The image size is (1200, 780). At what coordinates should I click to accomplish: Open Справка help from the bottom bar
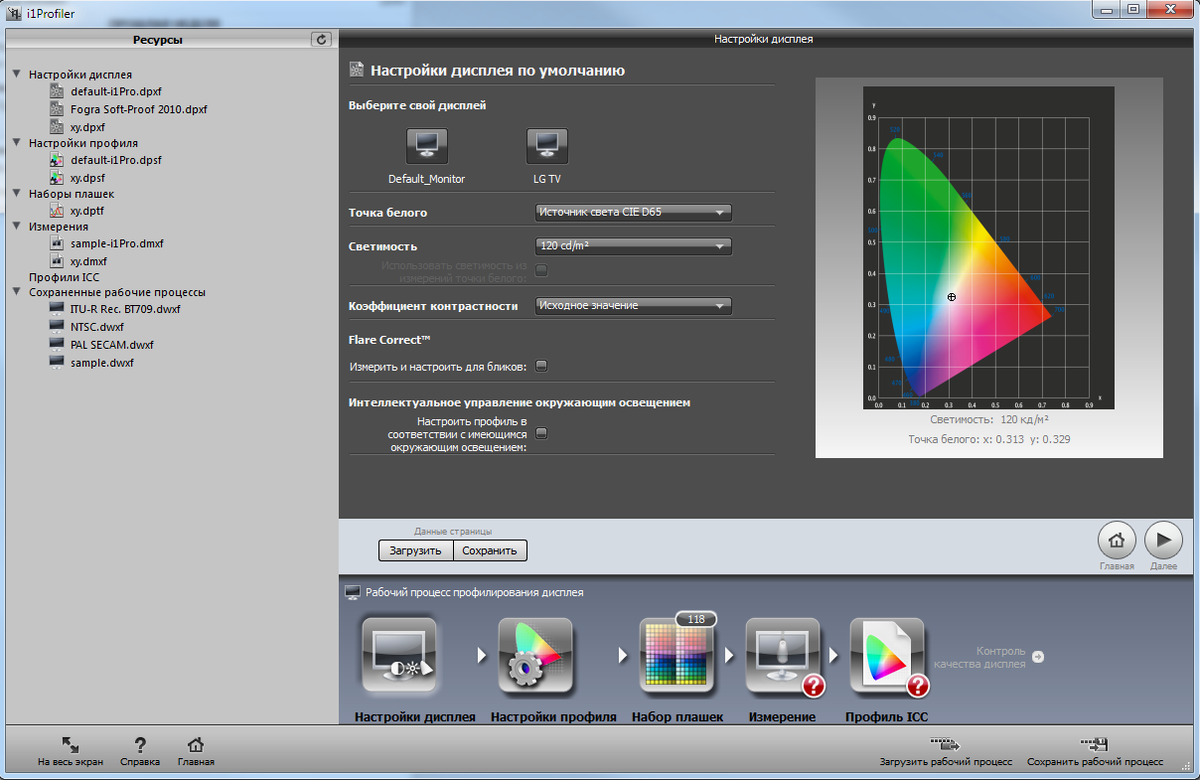(140, 748)
